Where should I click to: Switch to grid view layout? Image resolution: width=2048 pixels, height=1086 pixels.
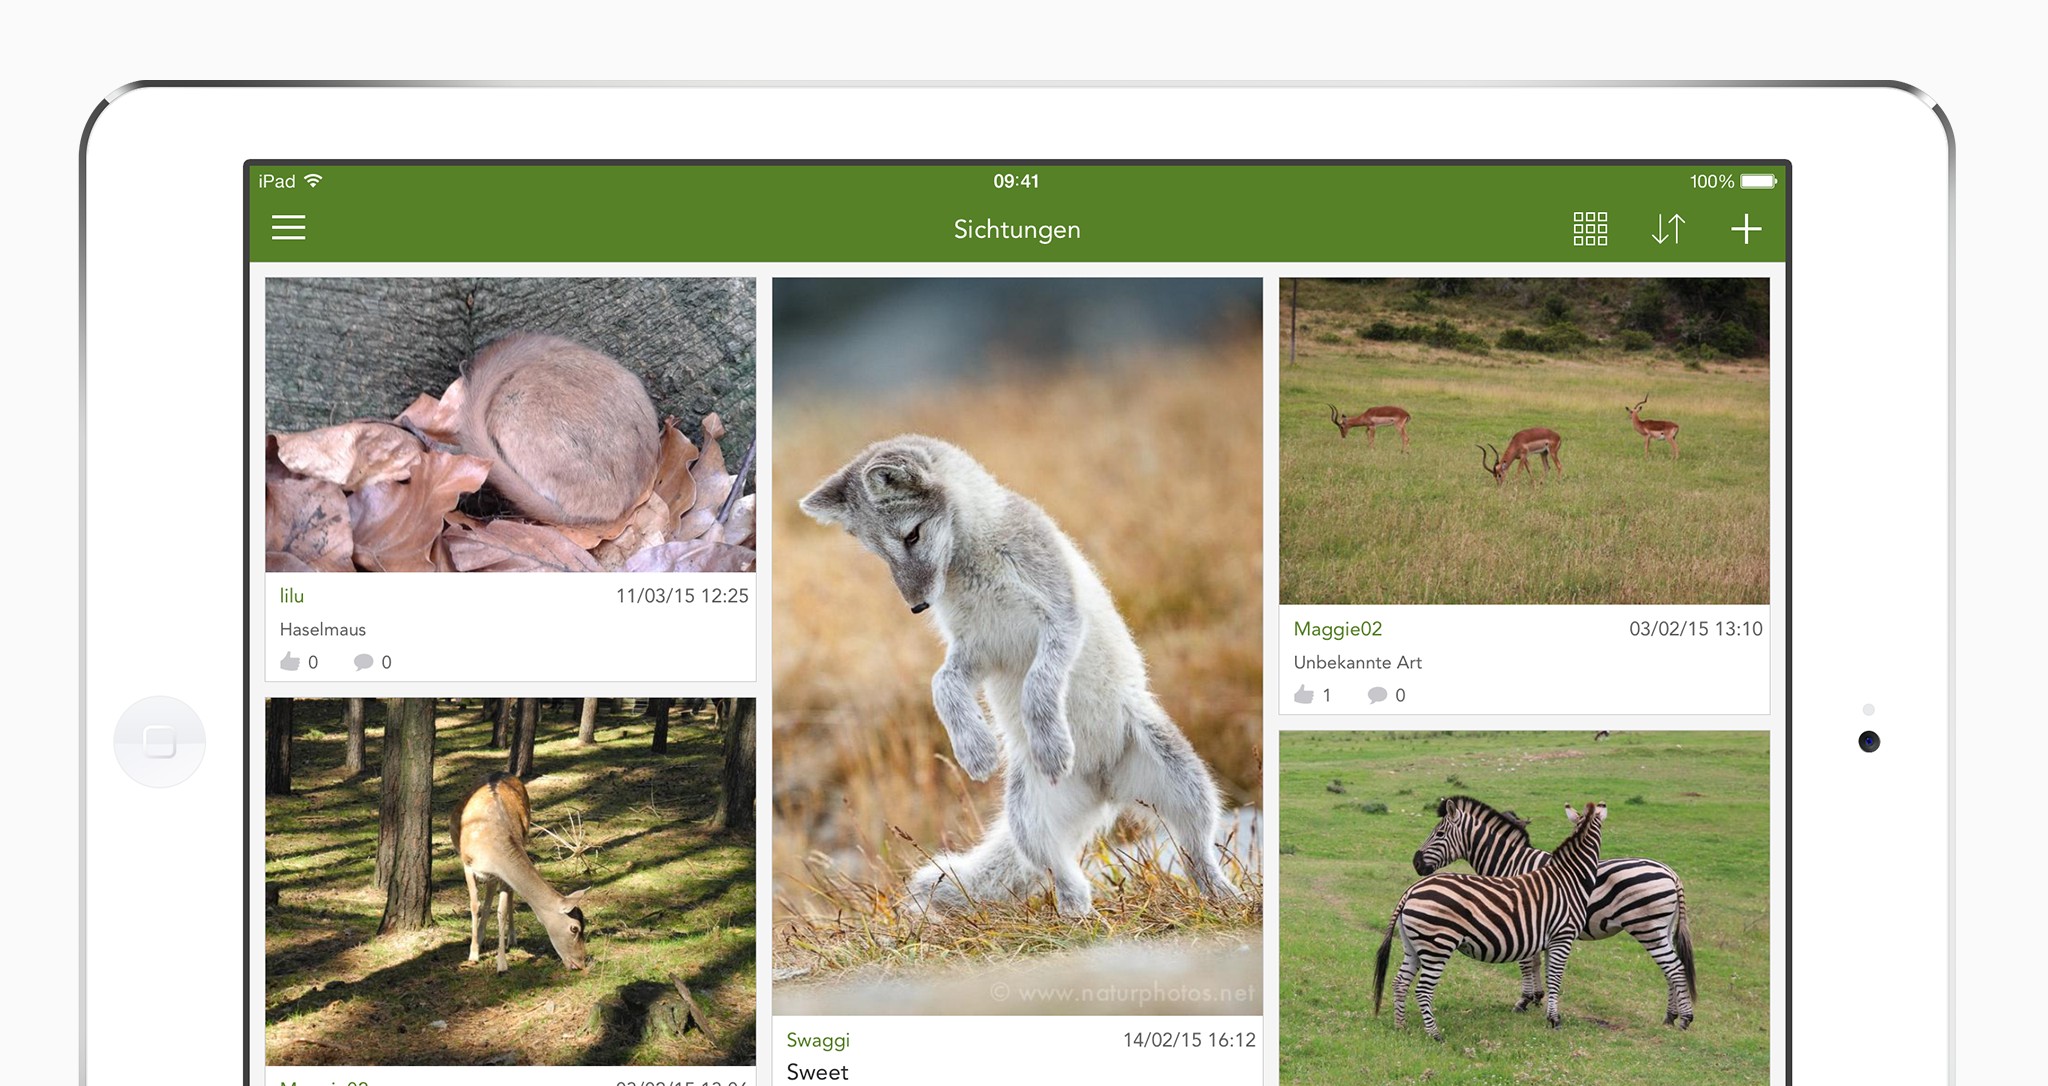1589,229
